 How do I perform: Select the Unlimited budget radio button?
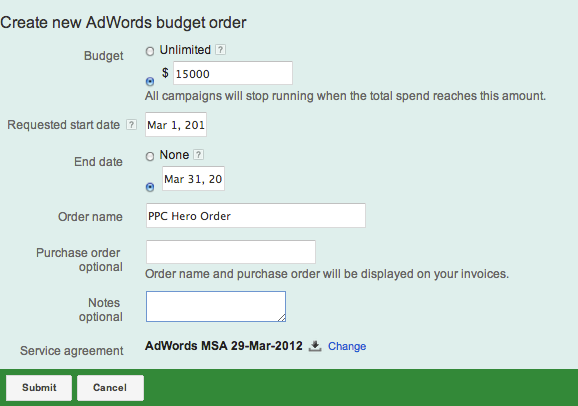pos(150,51)
